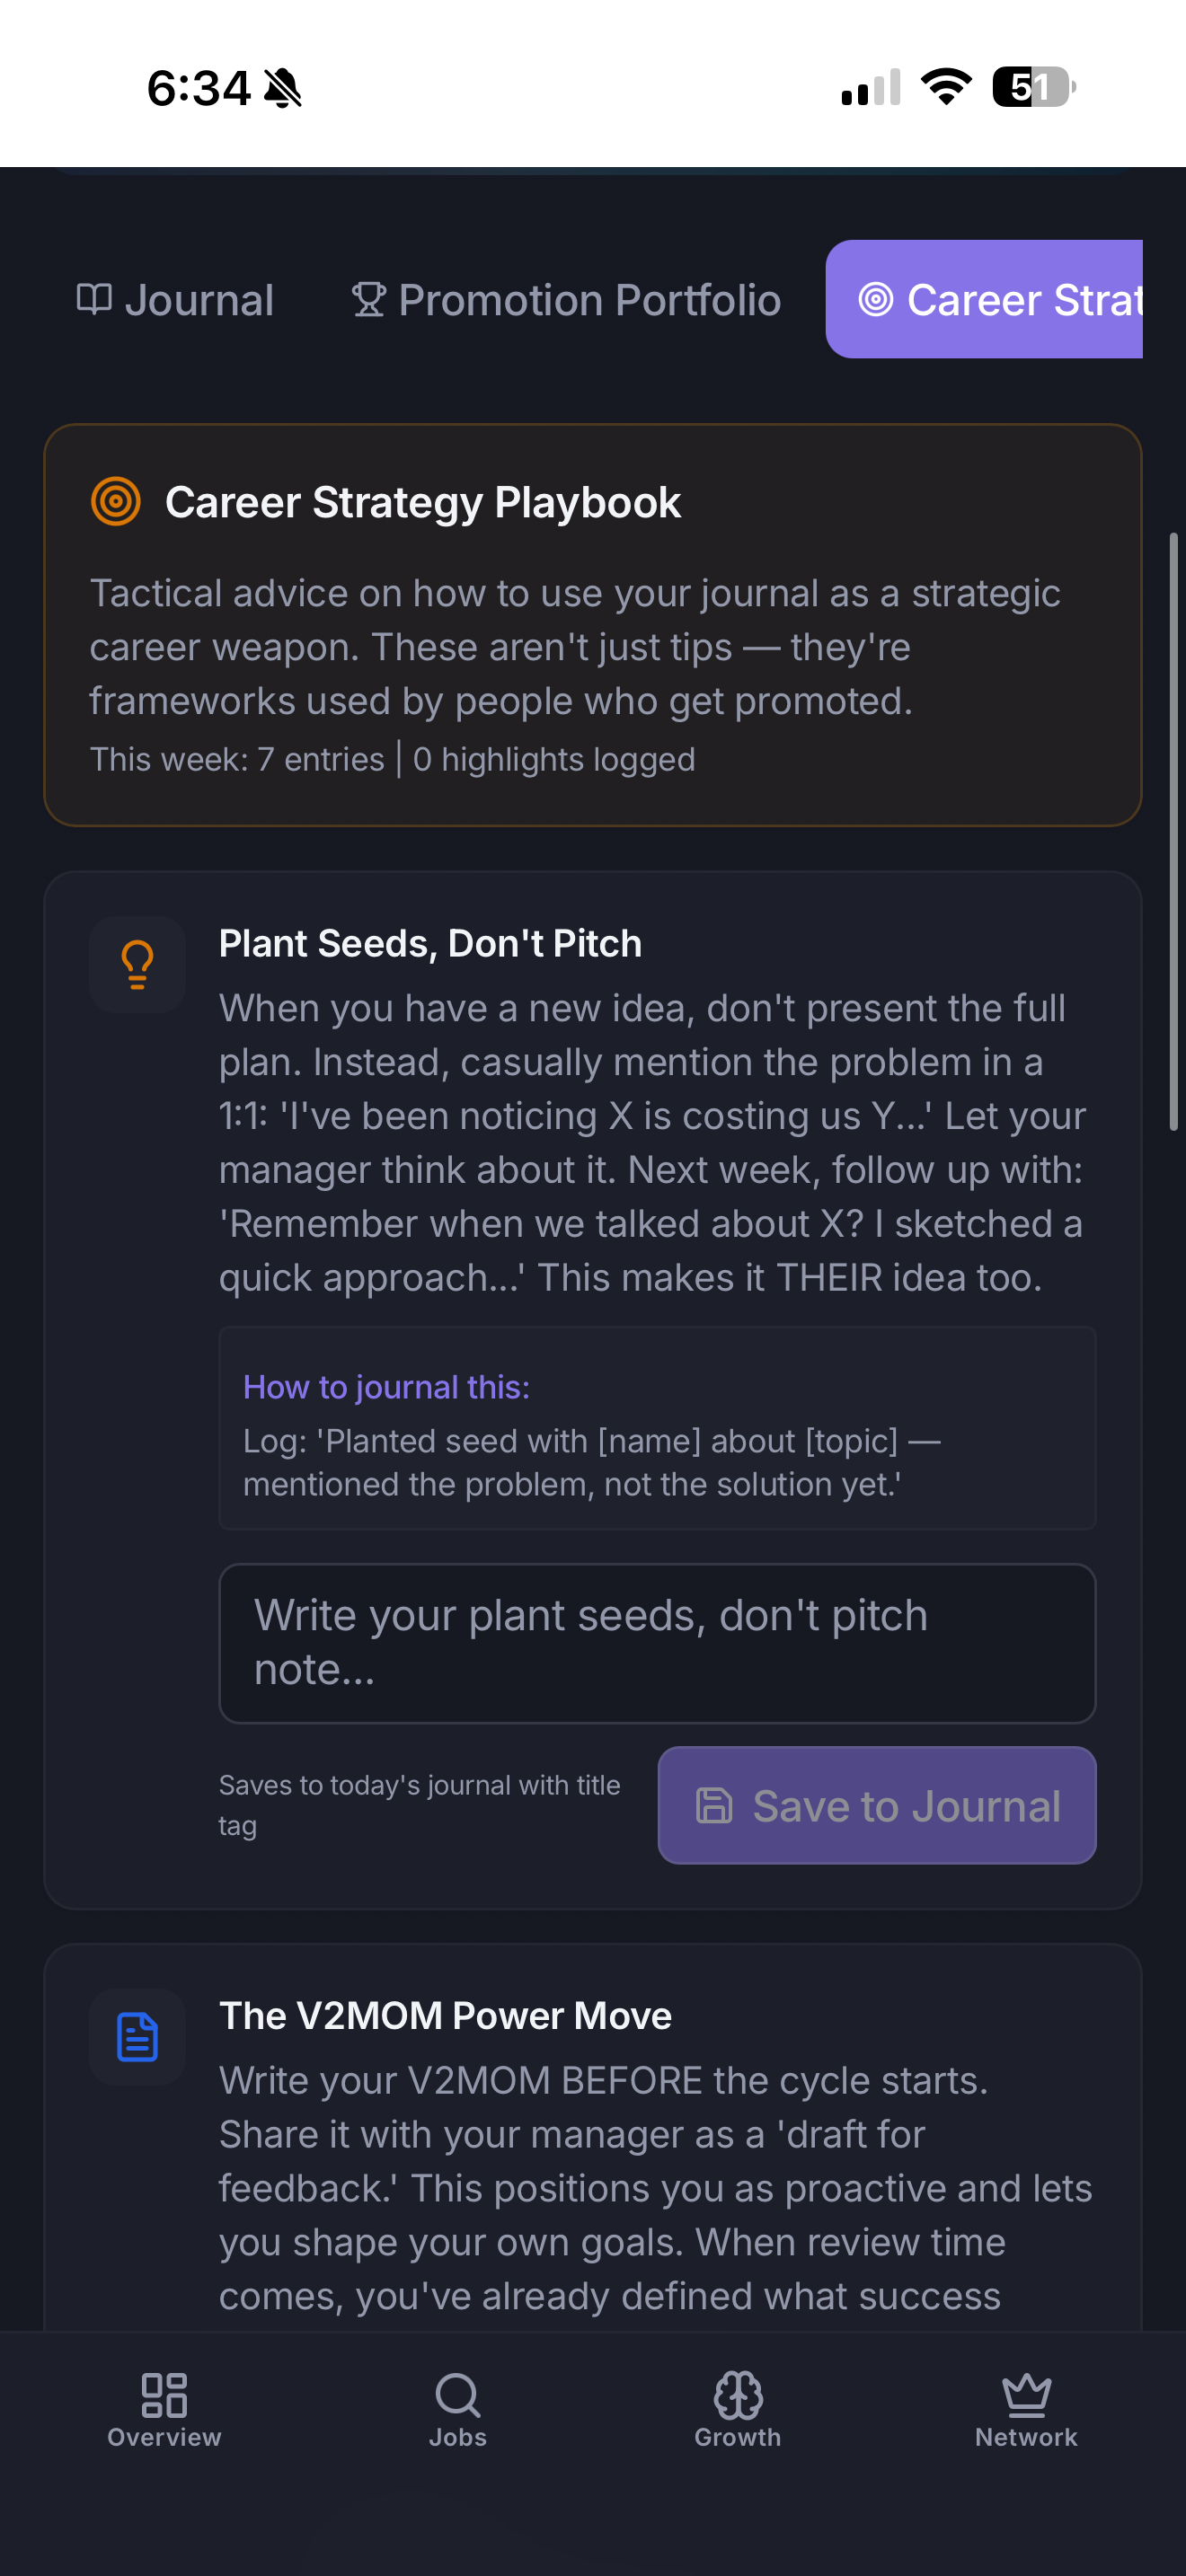Open the Promotion Portfolio tab
This screenshot has width=1186, height=2576.
(565, 299)
